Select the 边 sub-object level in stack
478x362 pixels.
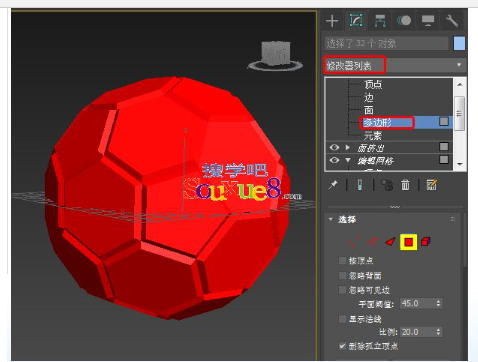tap(369, 97)
